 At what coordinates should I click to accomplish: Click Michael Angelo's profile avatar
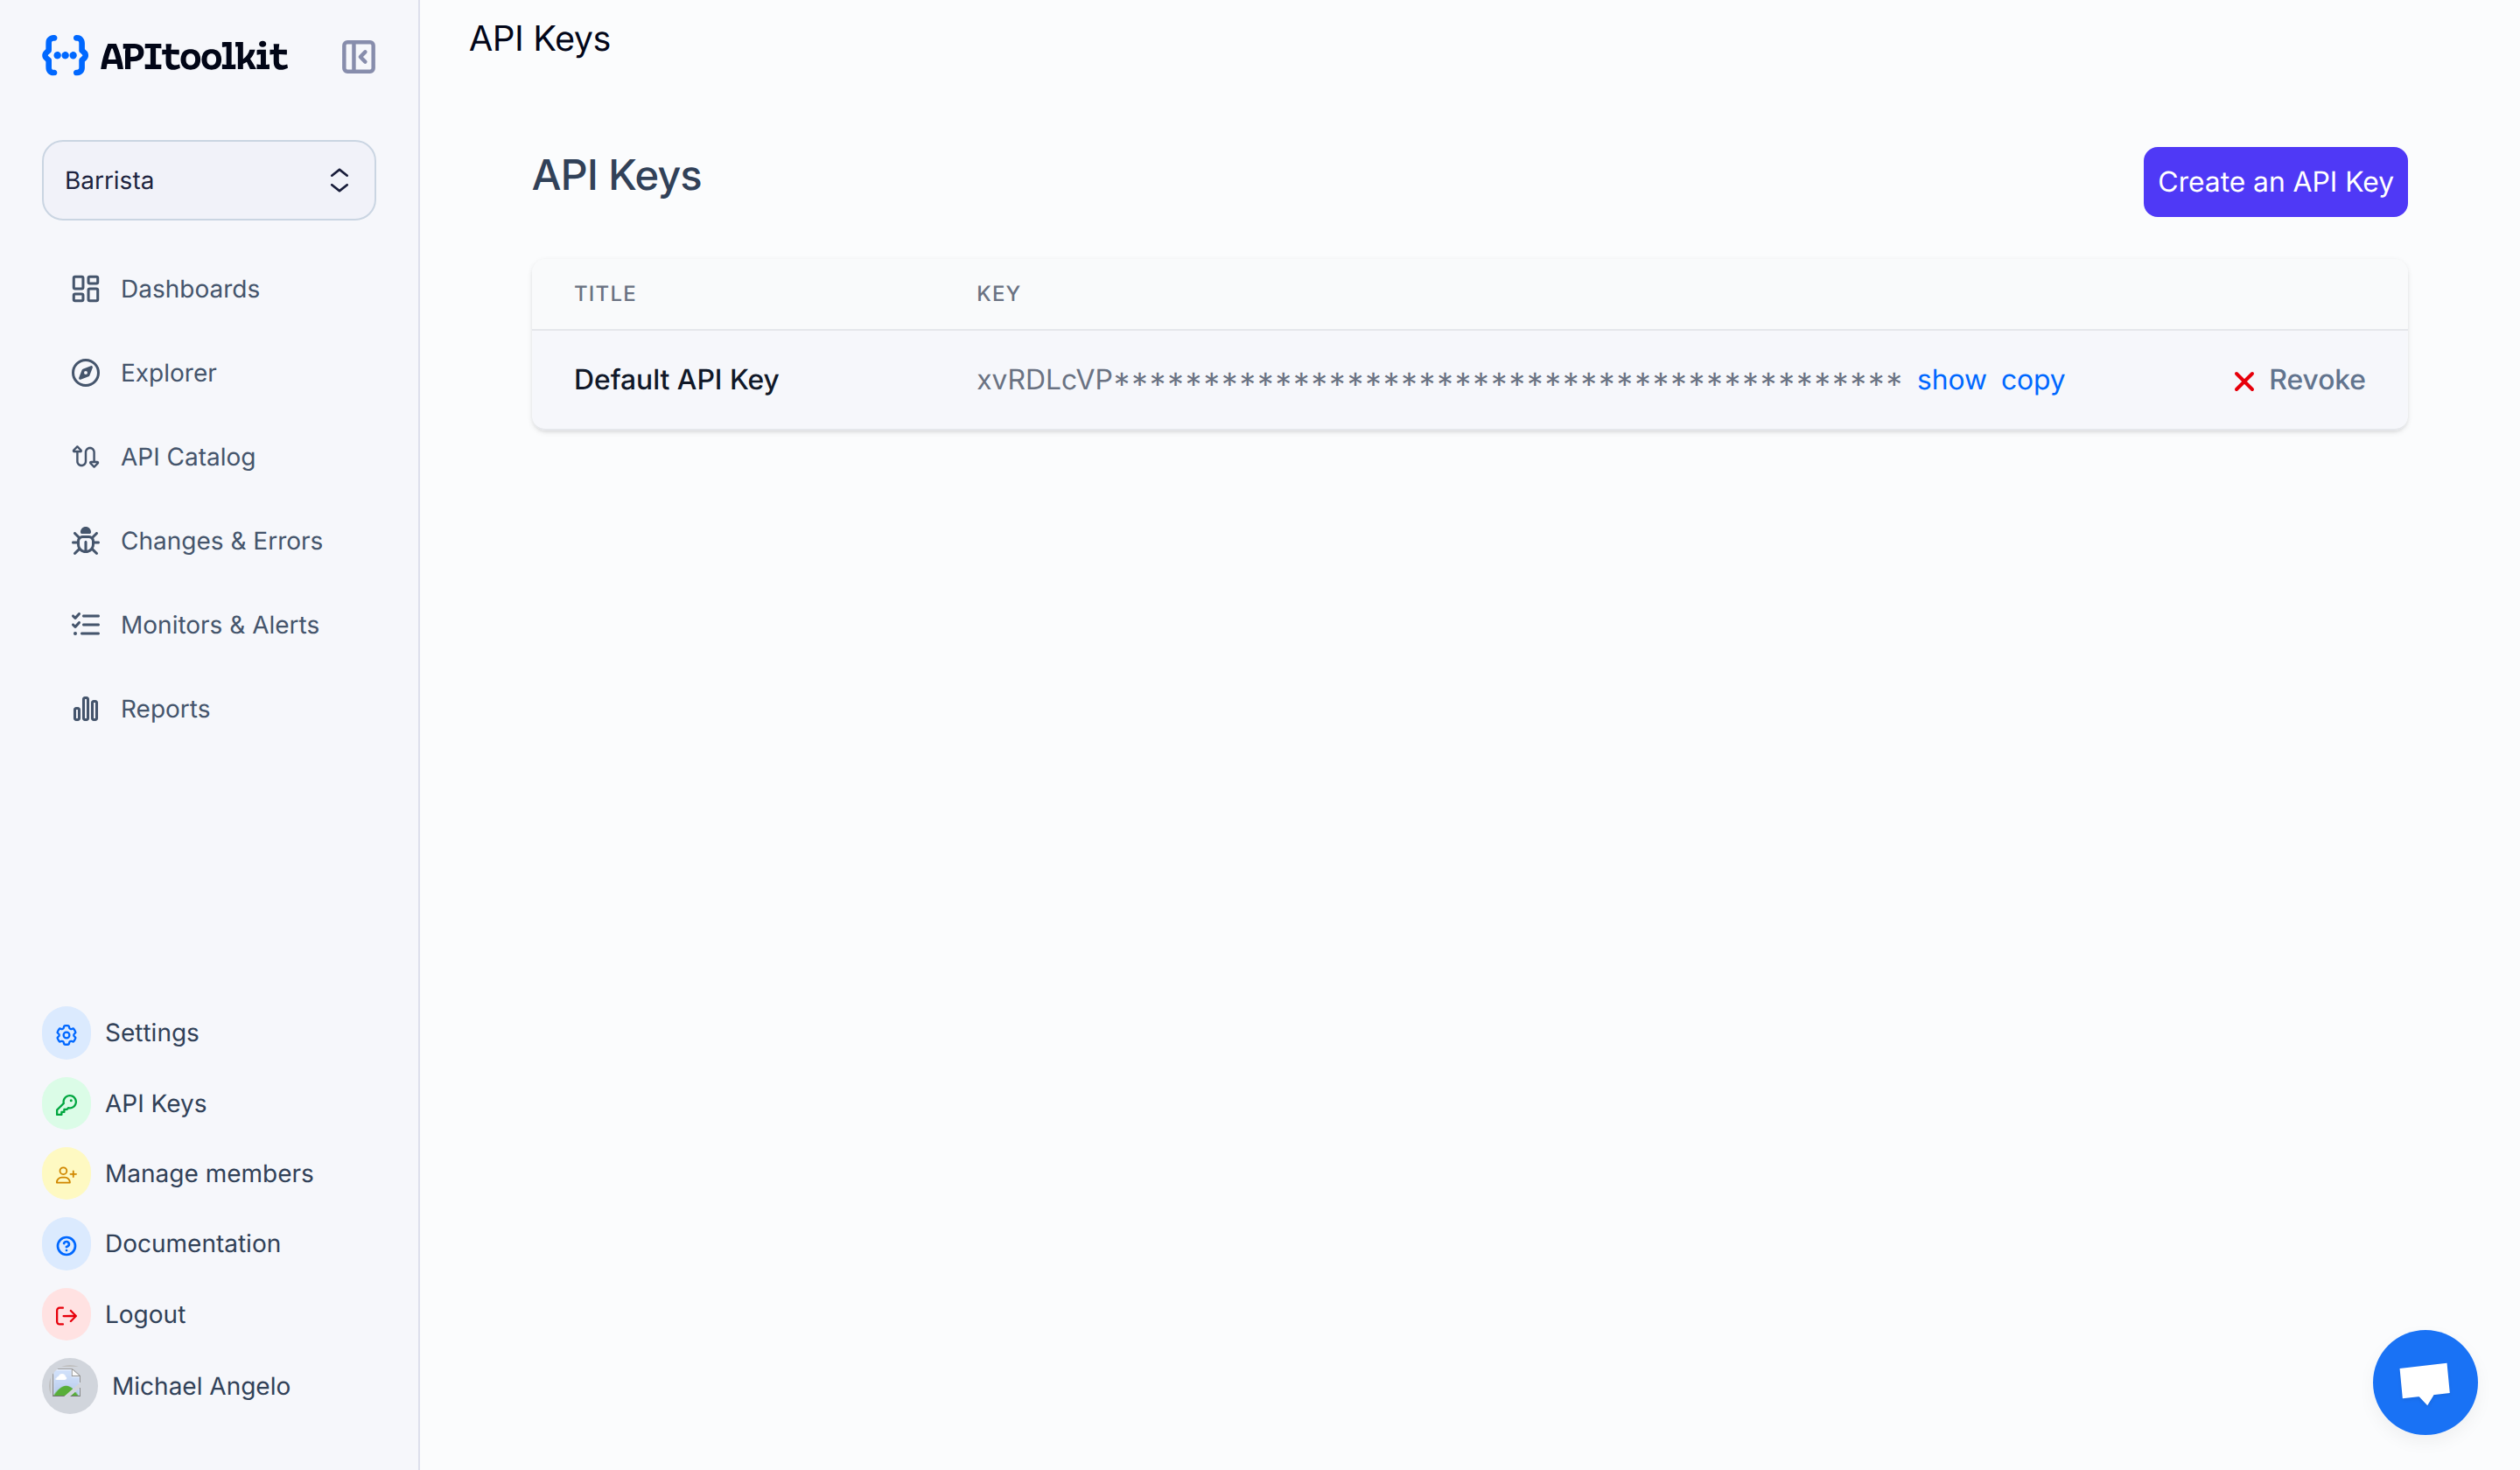click(x=67, y=1386)
